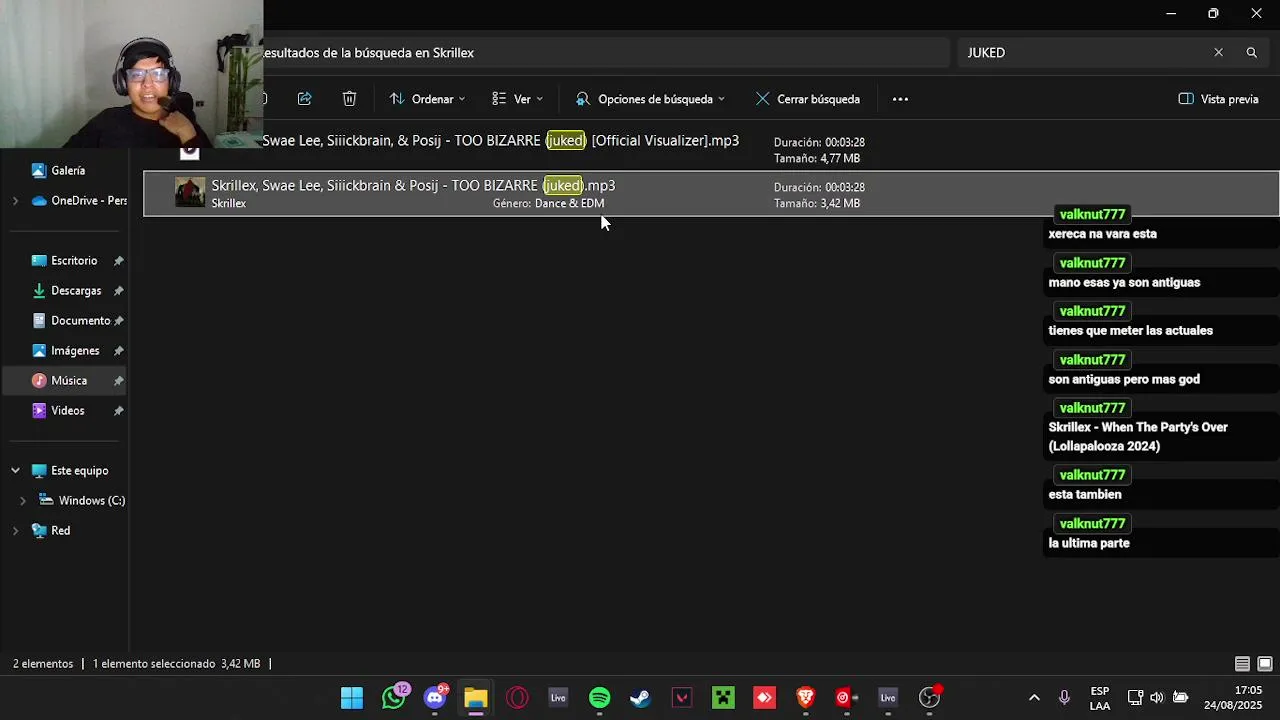
Task: Show hidden system tray icons chevron
Action: [x=1034, y=698]
